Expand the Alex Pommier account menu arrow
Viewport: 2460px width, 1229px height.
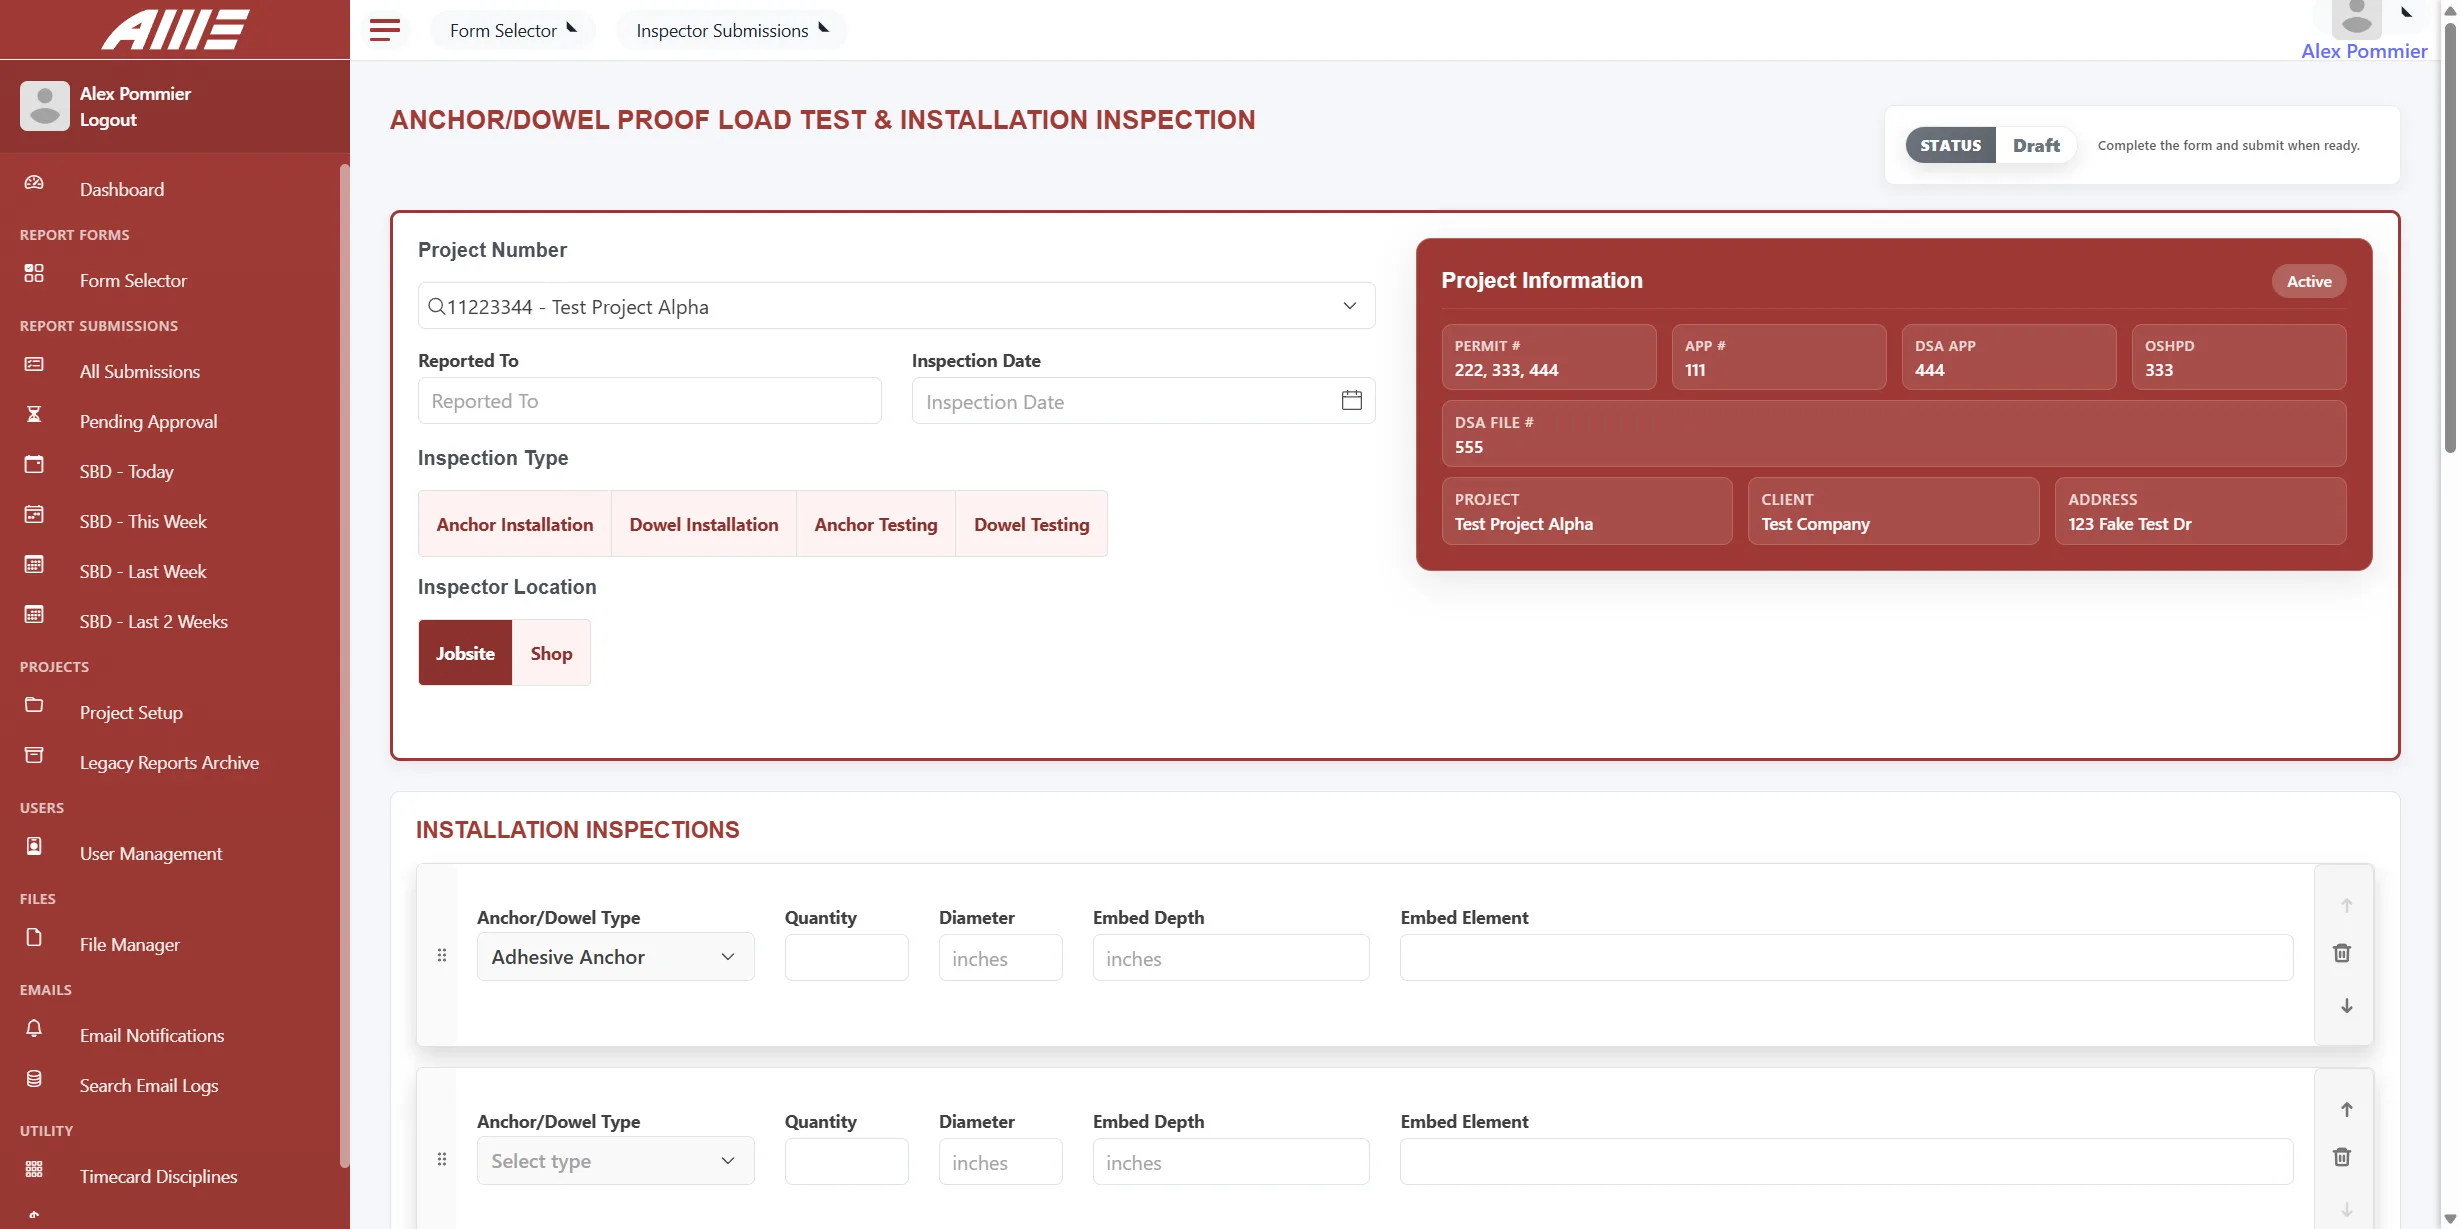click(2407, 12)
